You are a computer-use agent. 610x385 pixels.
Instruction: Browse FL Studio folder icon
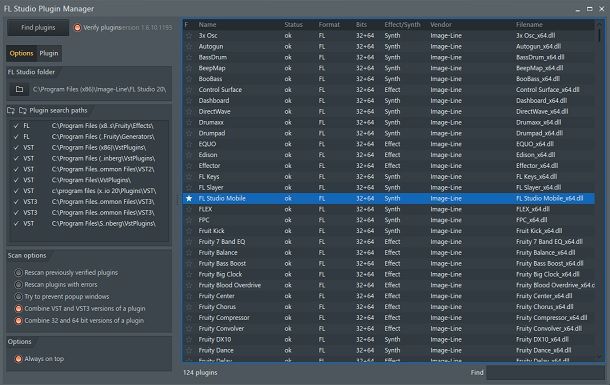[19, 89]
